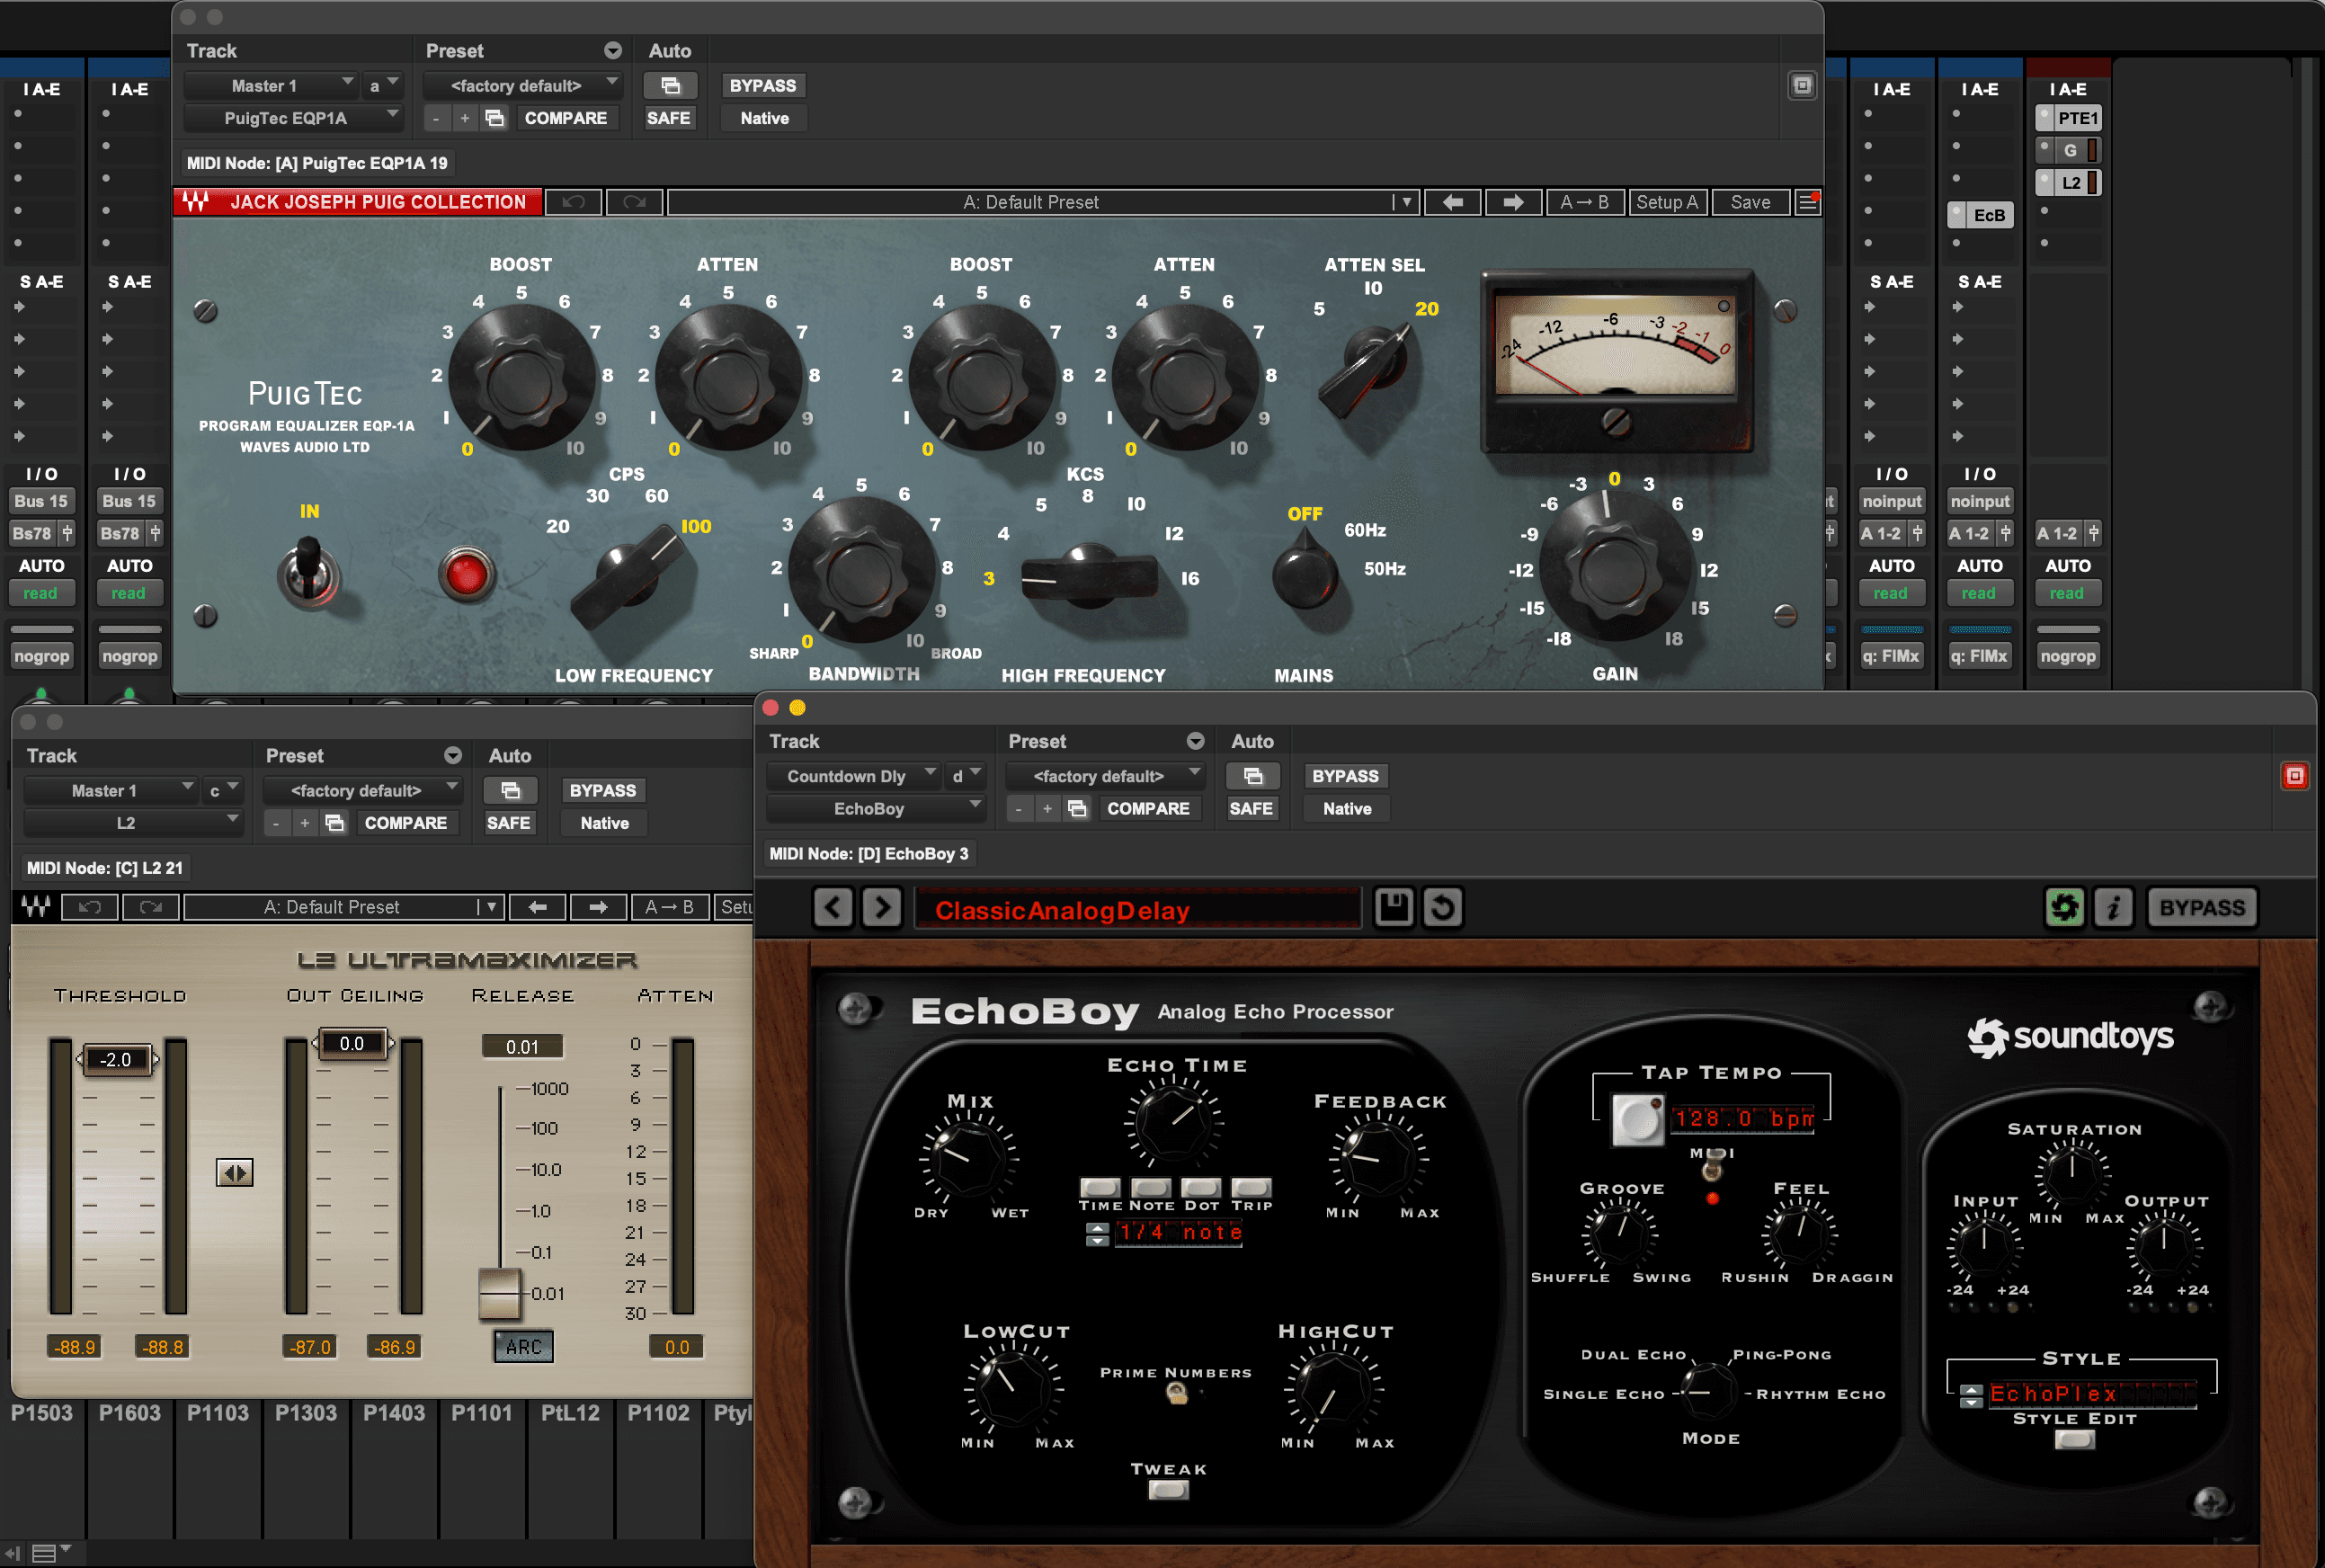Click the A→B copy button in PuigTec

(x=1584, y=202)
